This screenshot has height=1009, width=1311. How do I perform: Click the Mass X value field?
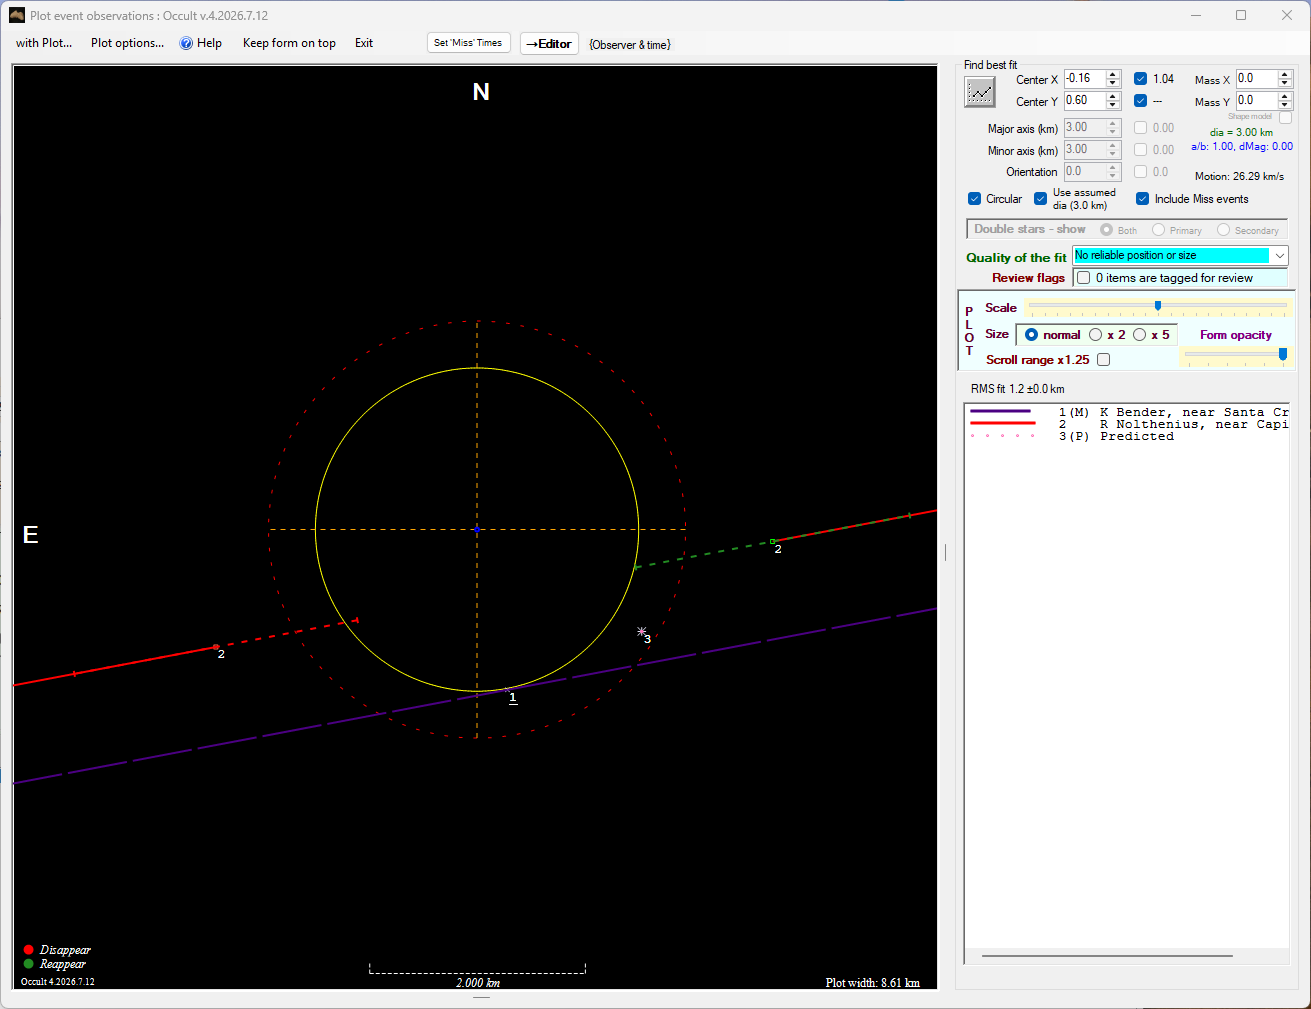coord(1256,78)
